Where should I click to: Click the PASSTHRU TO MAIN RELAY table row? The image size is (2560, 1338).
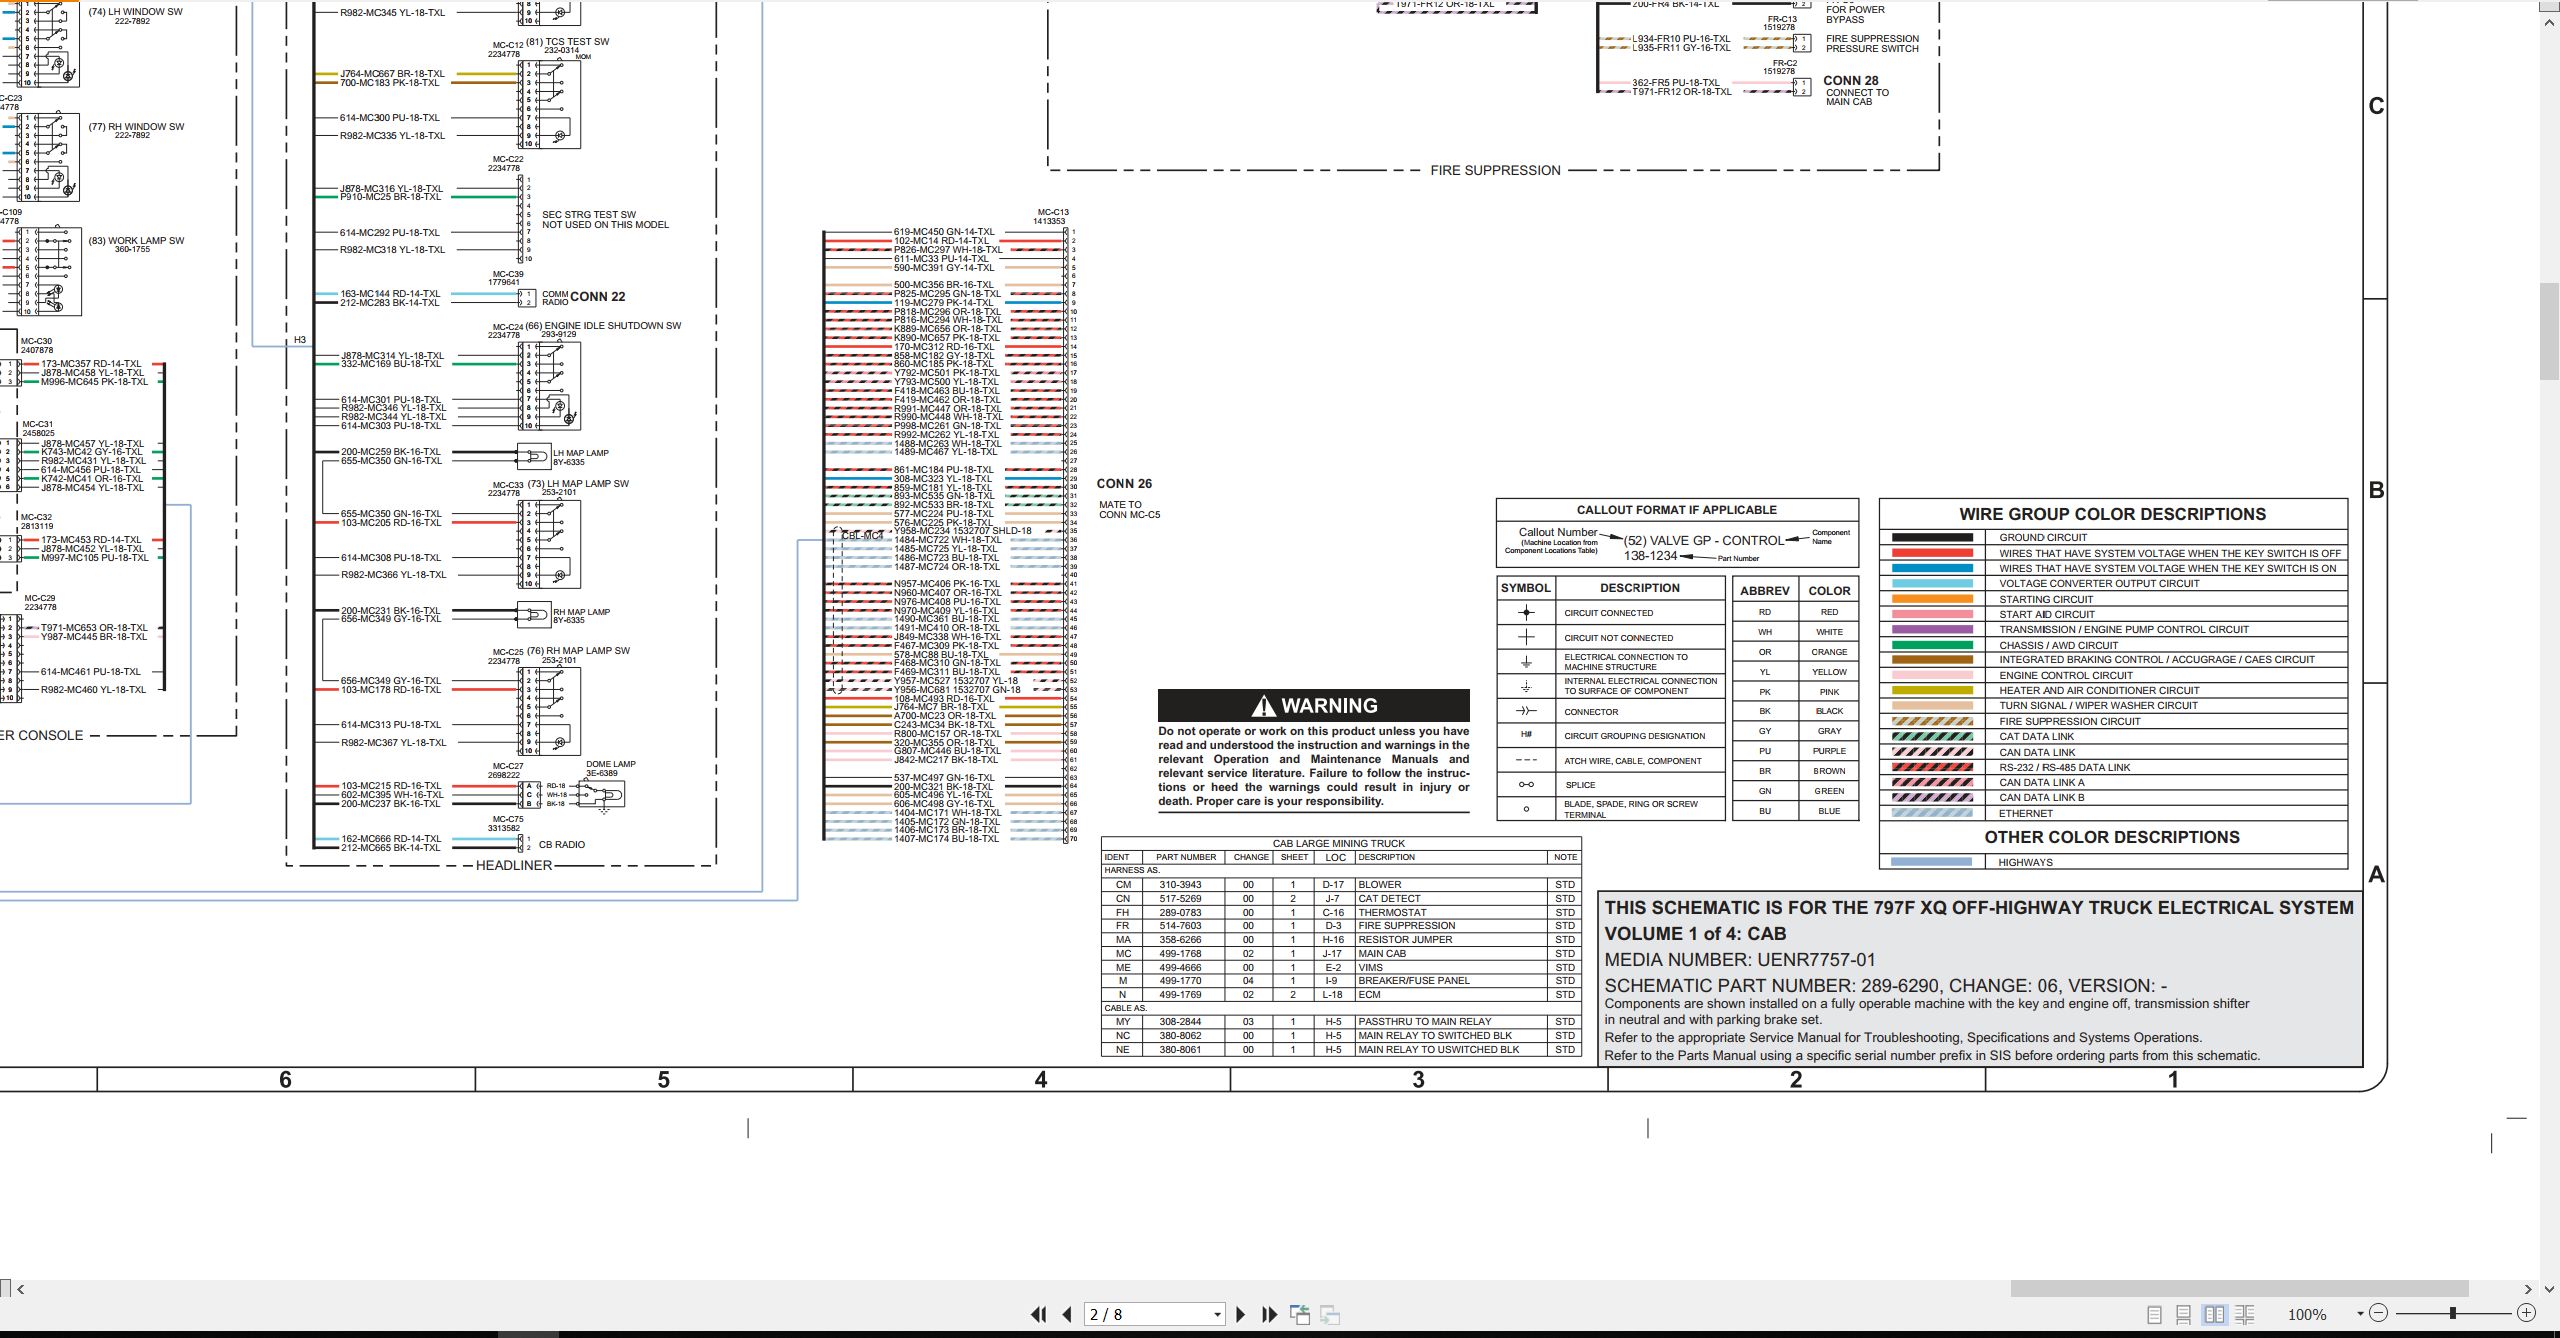[x=1340, y=1022]
